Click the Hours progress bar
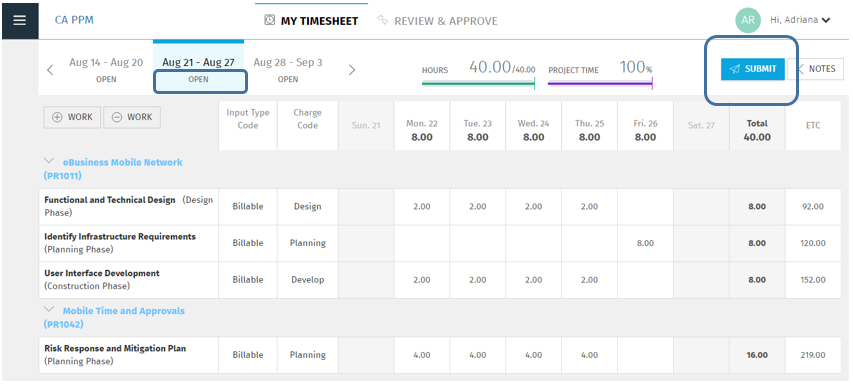 [x=479, y=83]
